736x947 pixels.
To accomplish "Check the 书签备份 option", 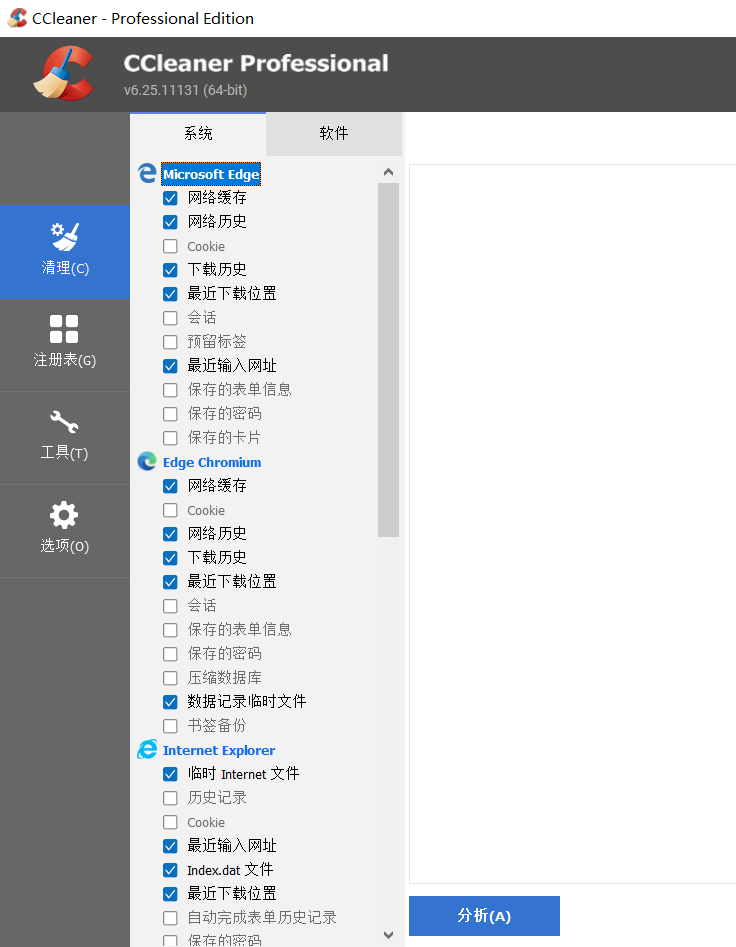I will coord(170,726).
